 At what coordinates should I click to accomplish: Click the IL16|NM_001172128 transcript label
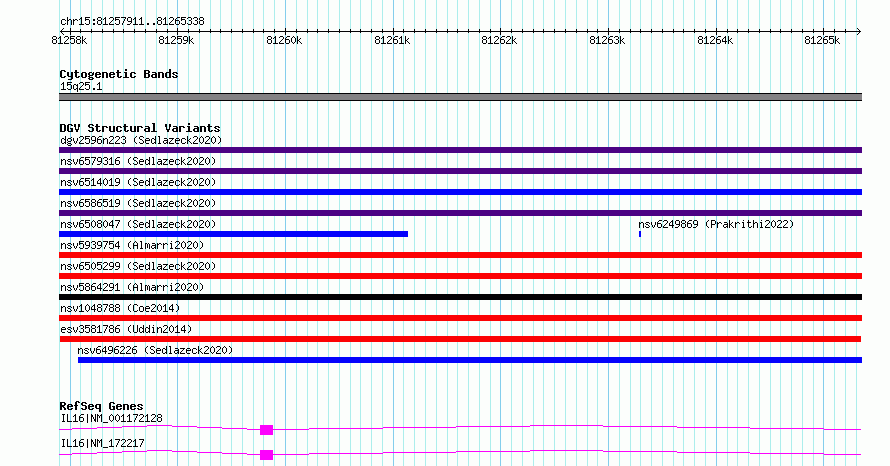point(111,418)
